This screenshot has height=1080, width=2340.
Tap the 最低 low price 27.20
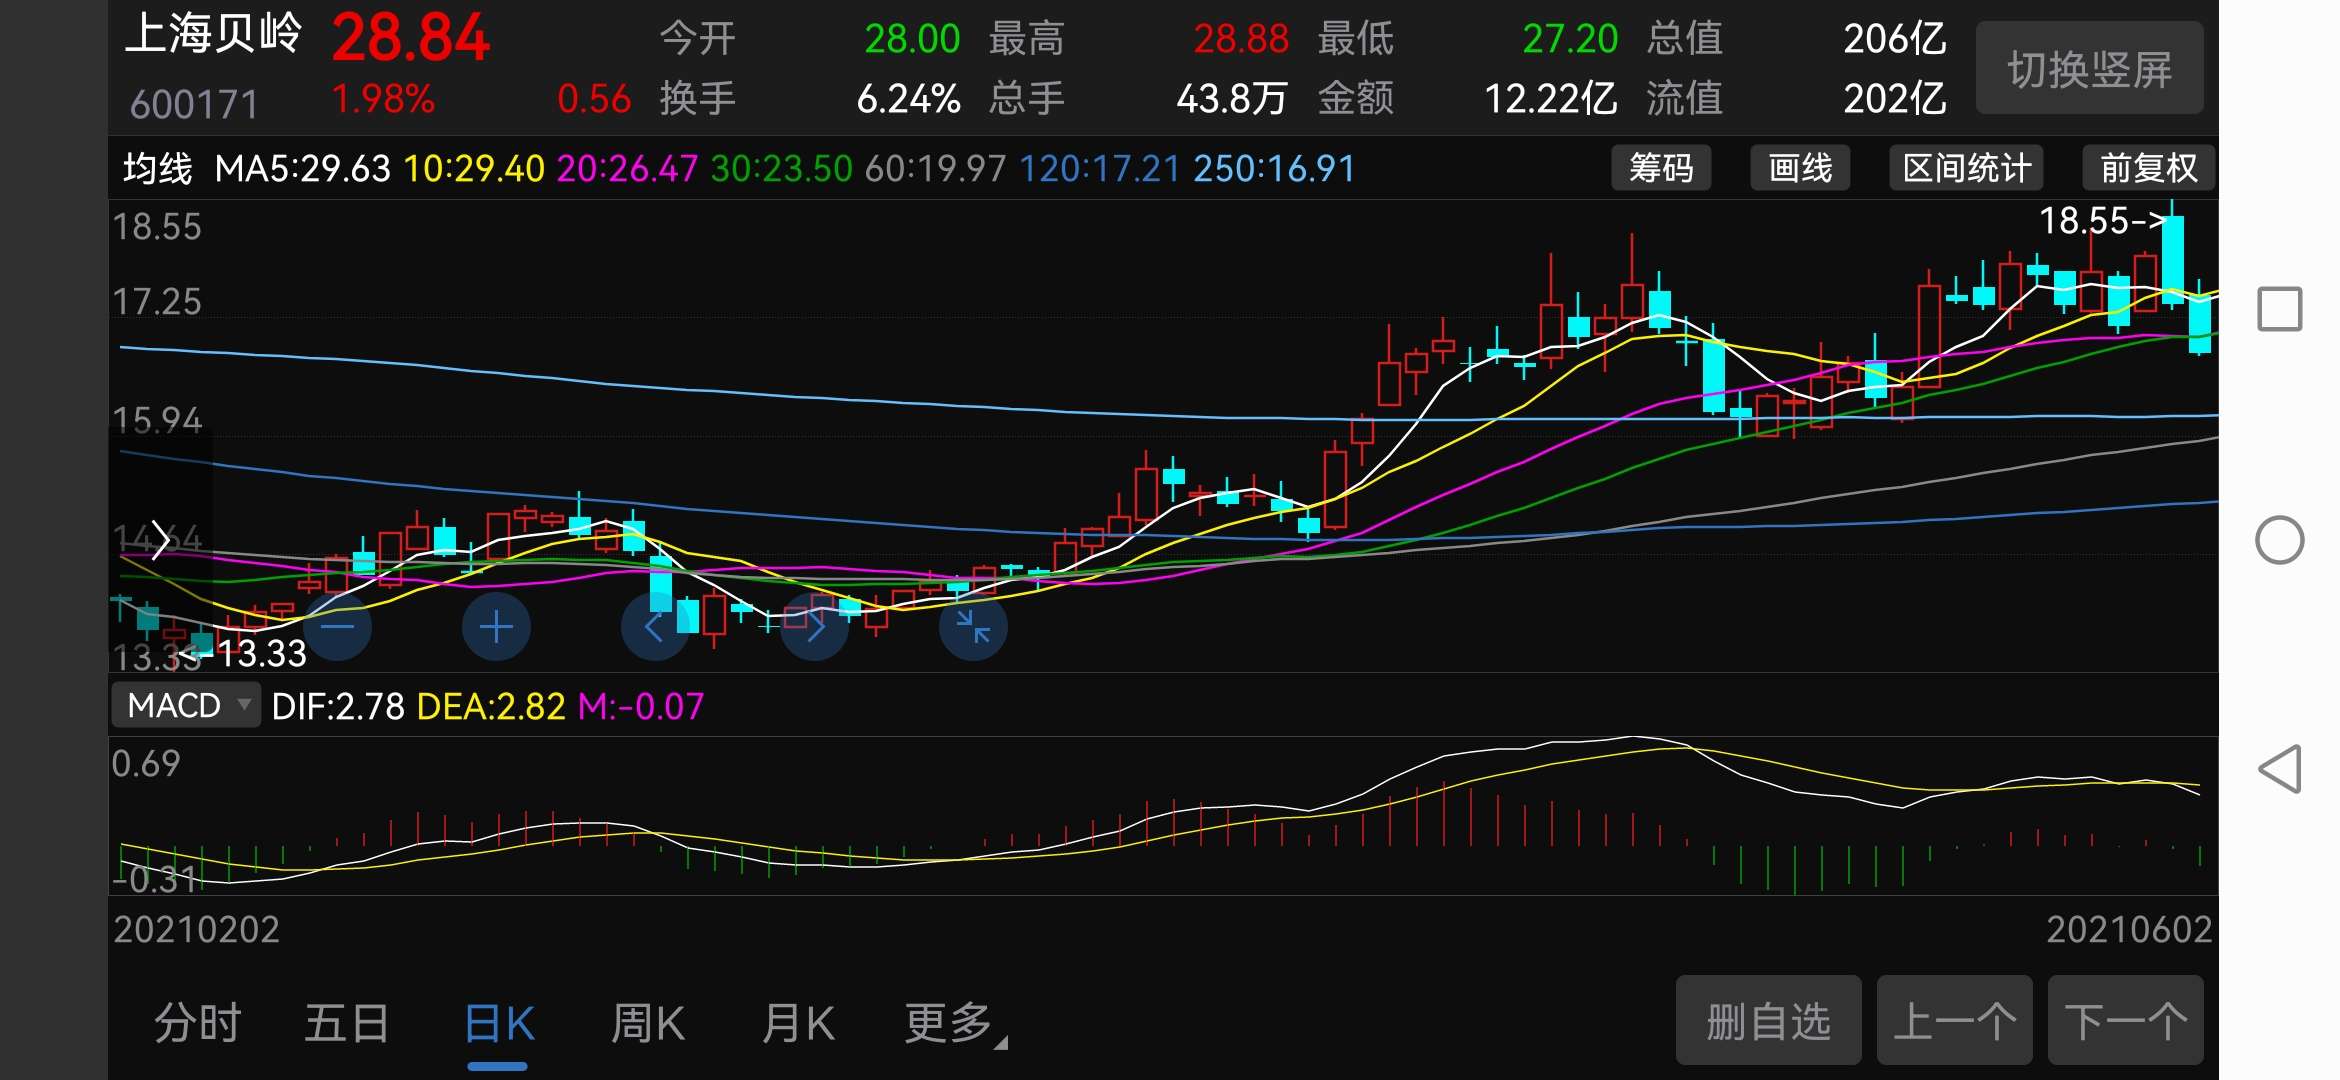click(1569, 39)
